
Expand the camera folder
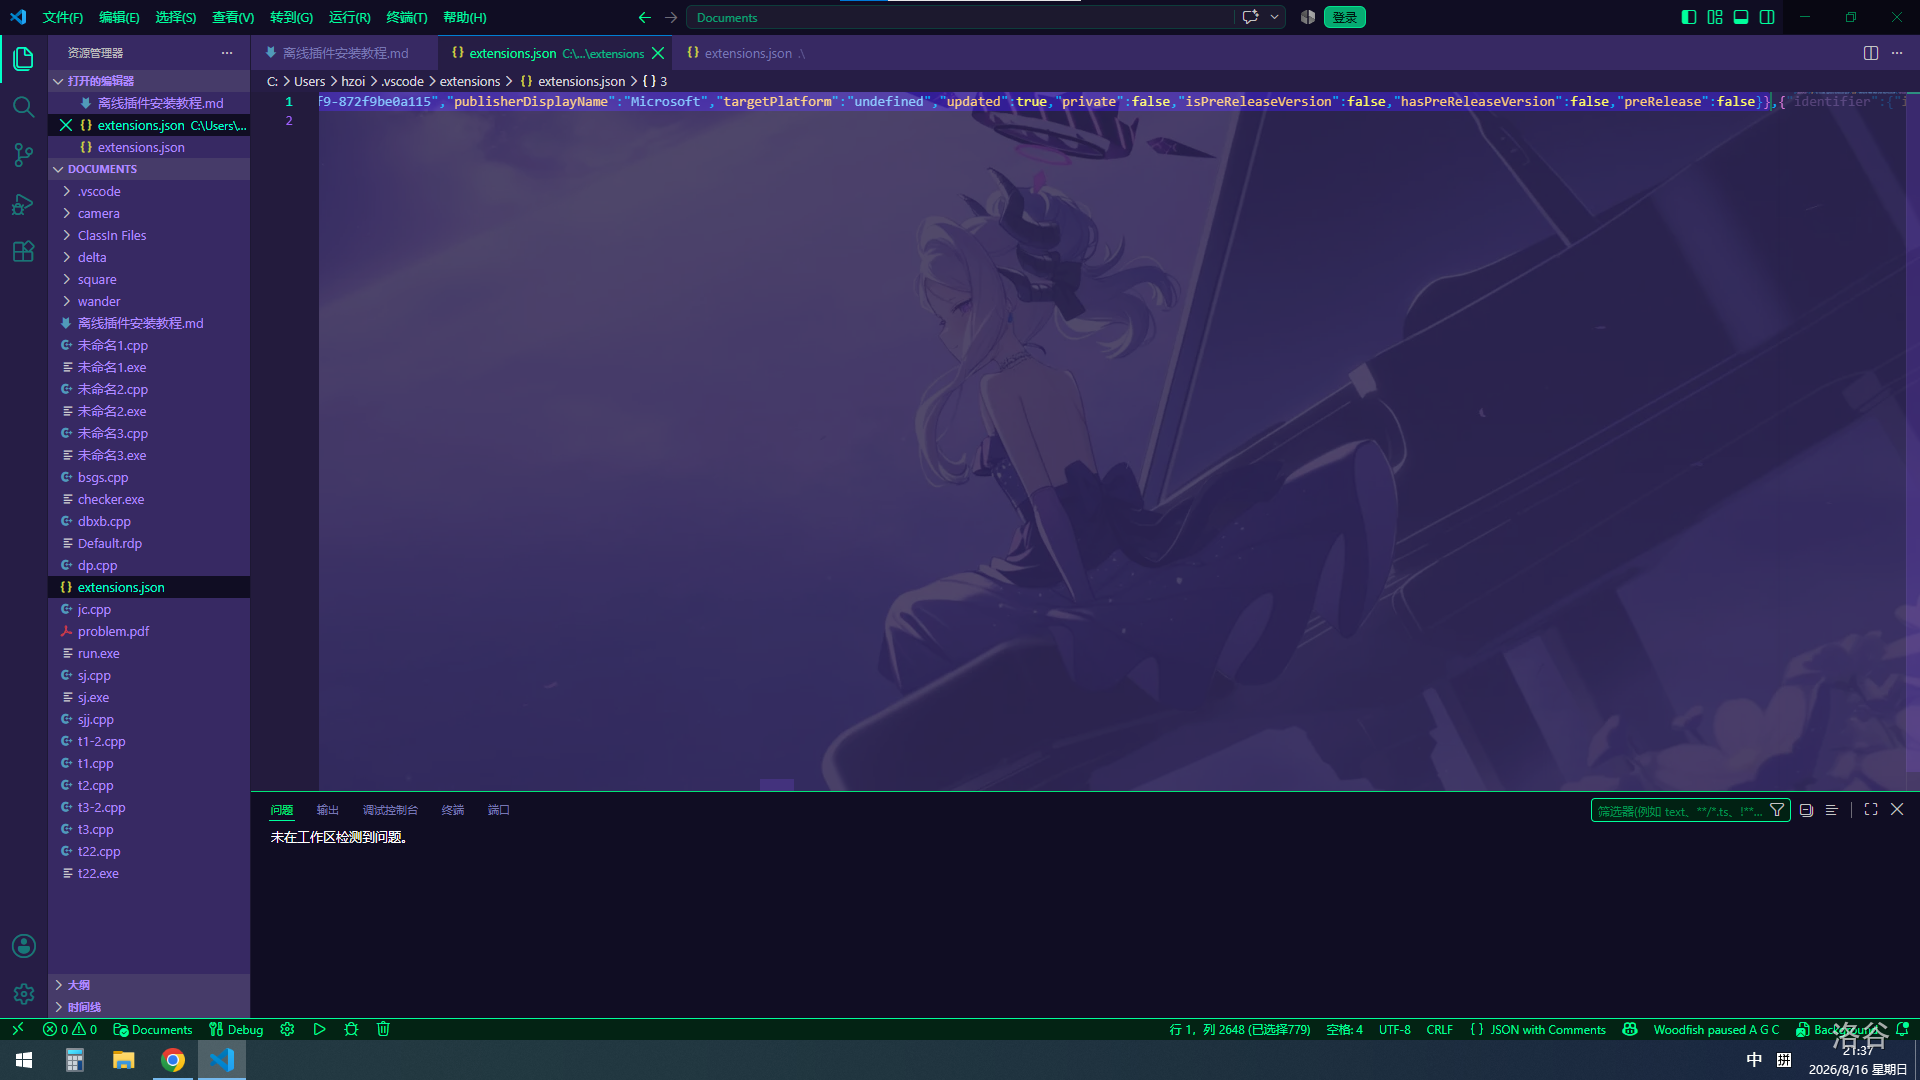[x=149, y=213]
